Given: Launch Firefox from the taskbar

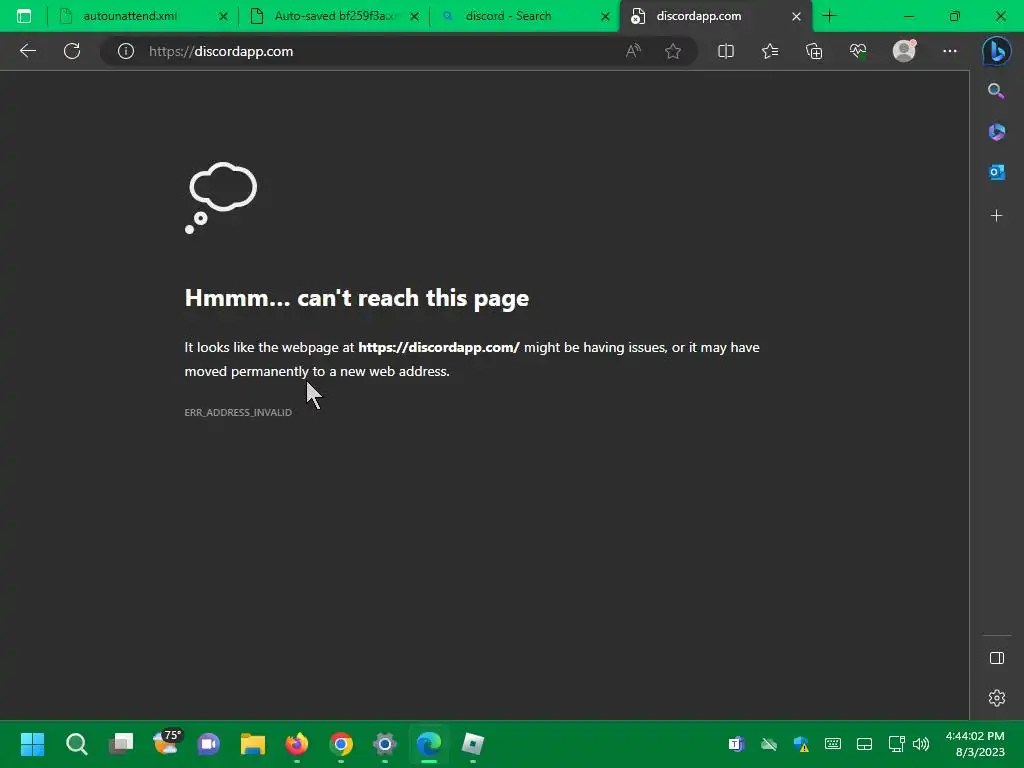Looking at the screenshot, I should pos(296,744).
